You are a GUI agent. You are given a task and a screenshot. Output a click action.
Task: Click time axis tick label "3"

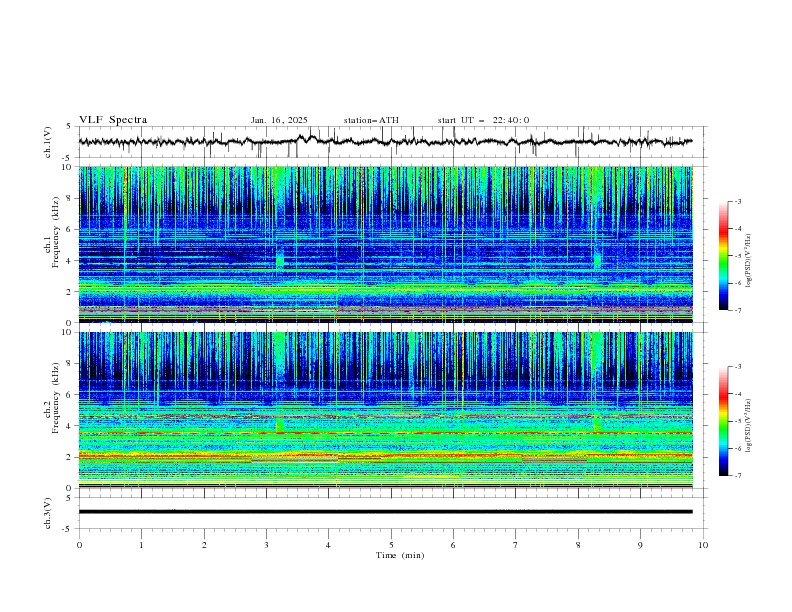click(x=266, y=545)
